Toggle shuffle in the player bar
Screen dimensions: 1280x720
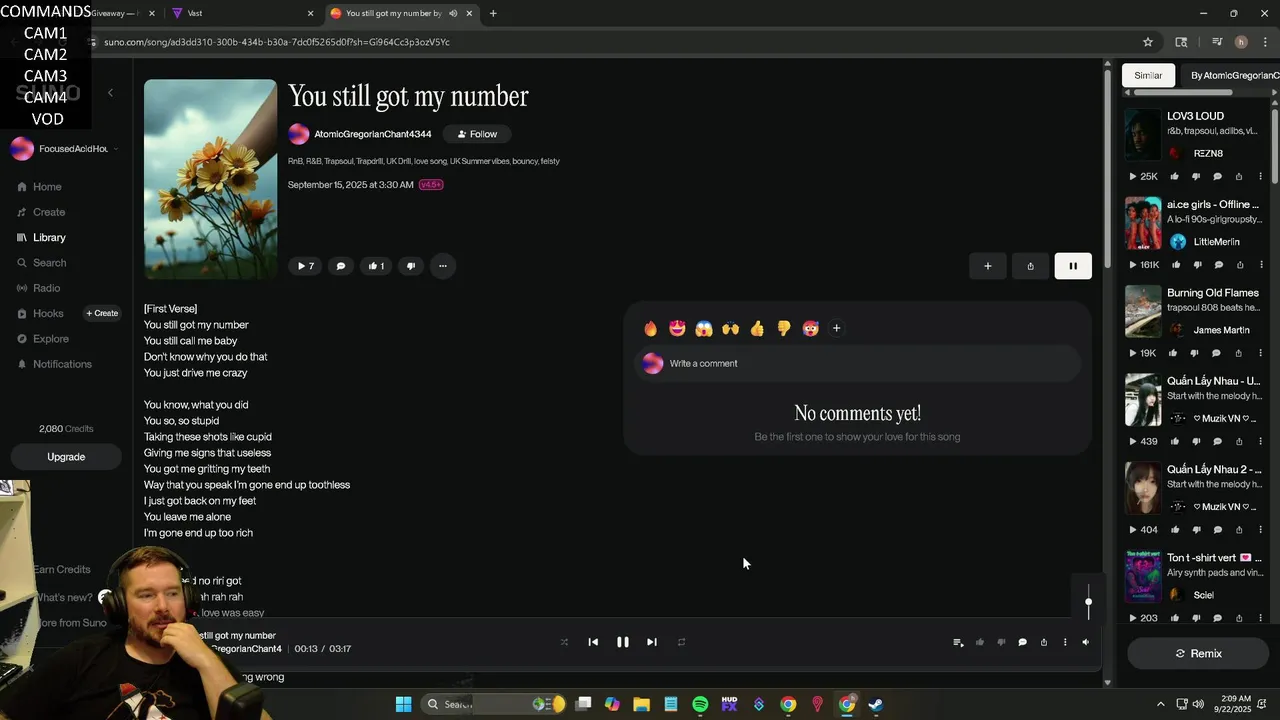click(564, 642)
